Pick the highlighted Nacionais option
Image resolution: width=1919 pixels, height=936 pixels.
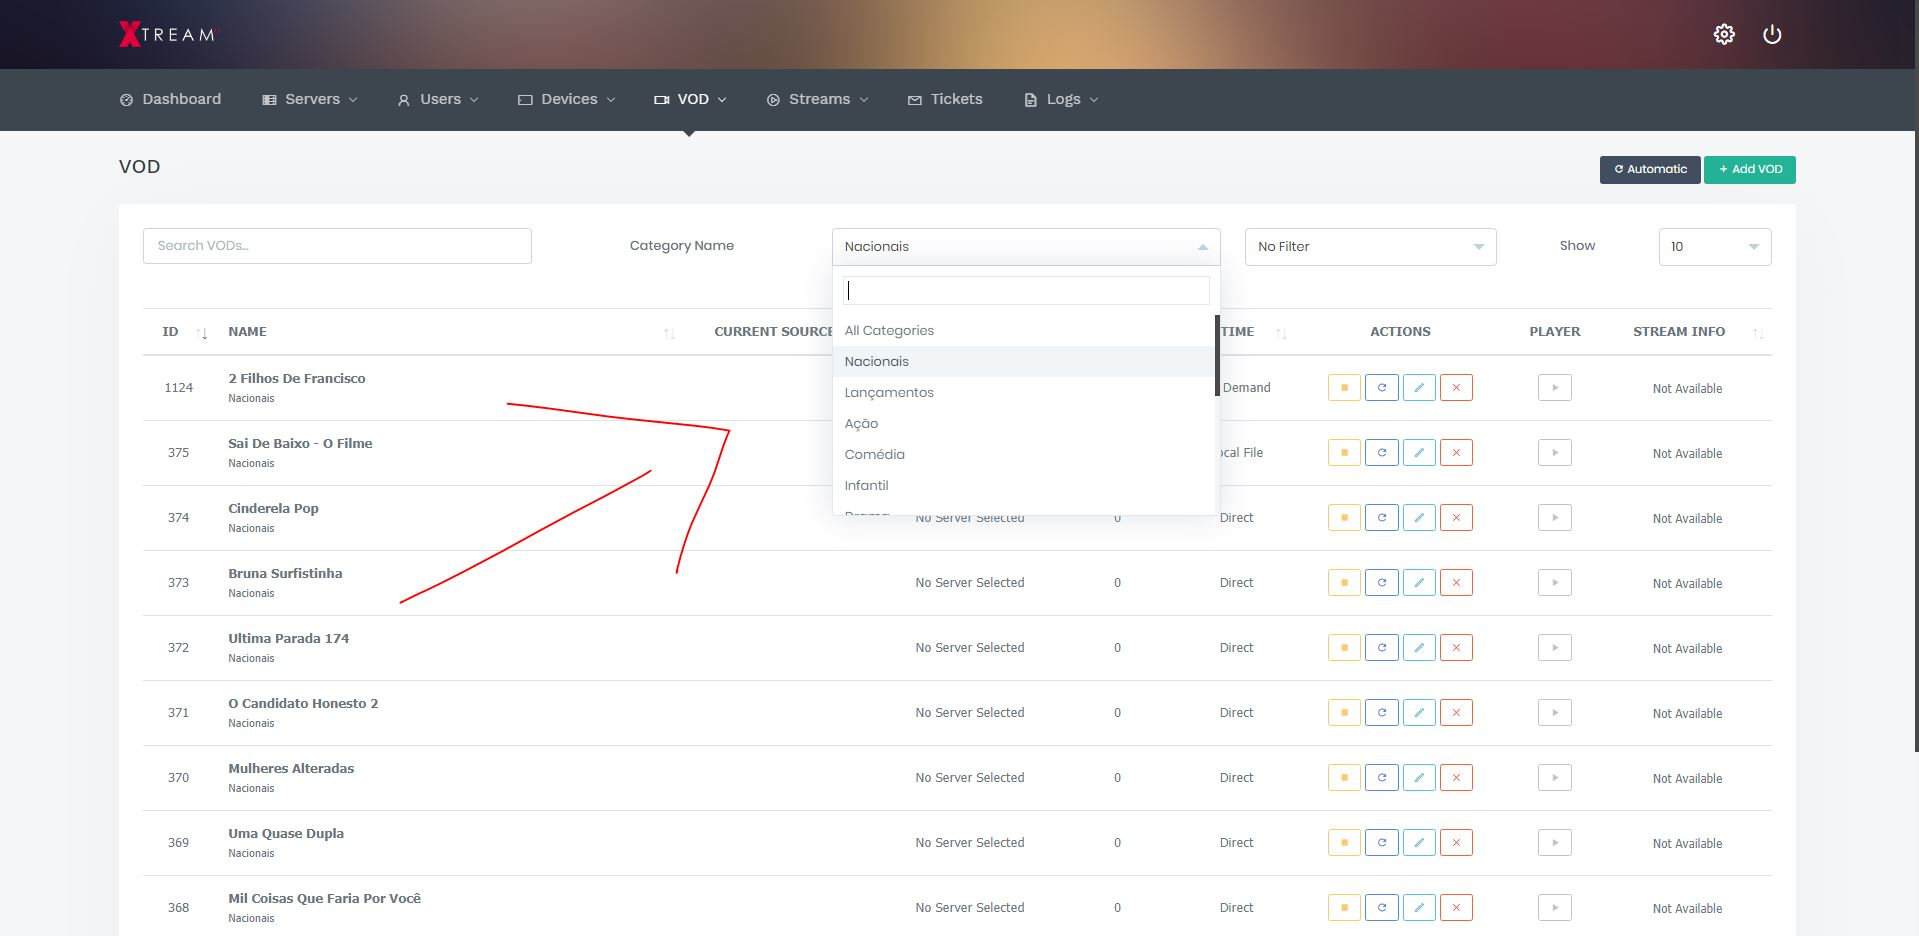click(x=1024, y=362)
